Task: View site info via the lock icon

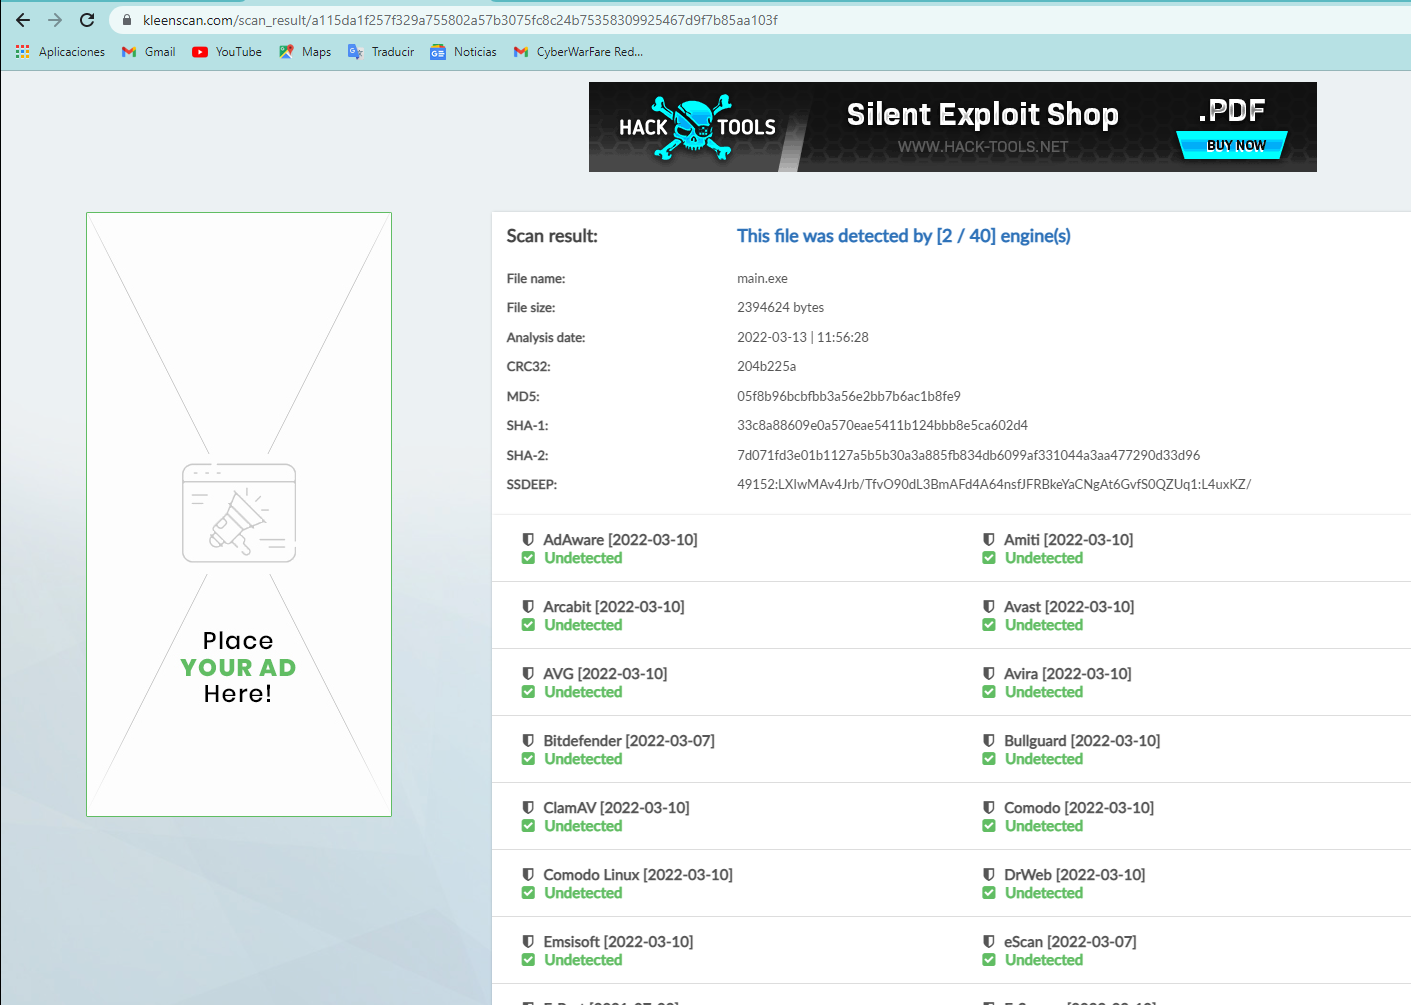Action: [x=126, y=20]
